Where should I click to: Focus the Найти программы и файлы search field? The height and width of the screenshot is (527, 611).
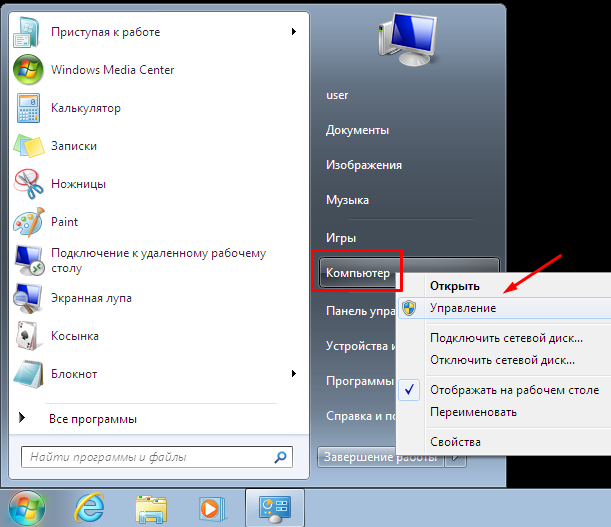click(157, 457)
